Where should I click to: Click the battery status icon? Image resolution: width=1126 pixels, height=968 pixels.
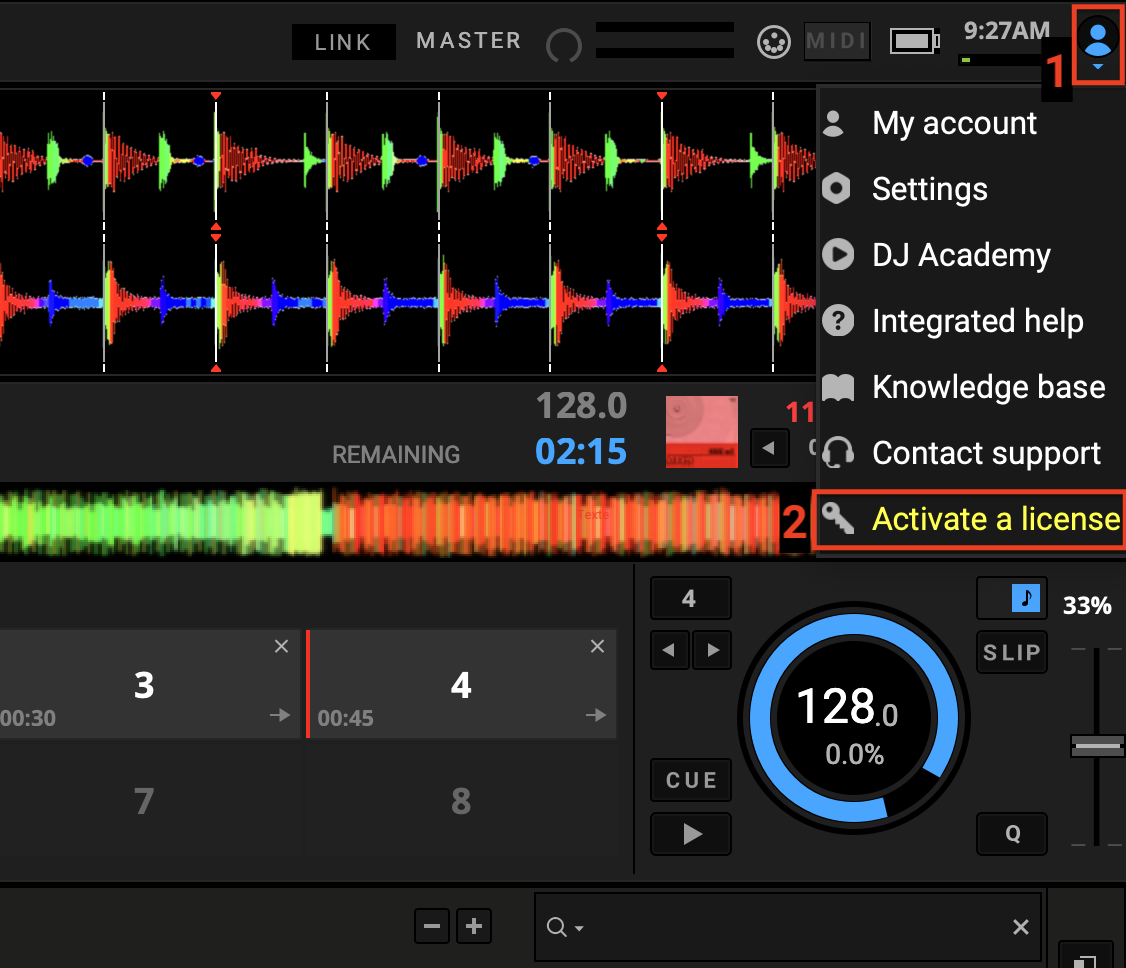point(915,42)
